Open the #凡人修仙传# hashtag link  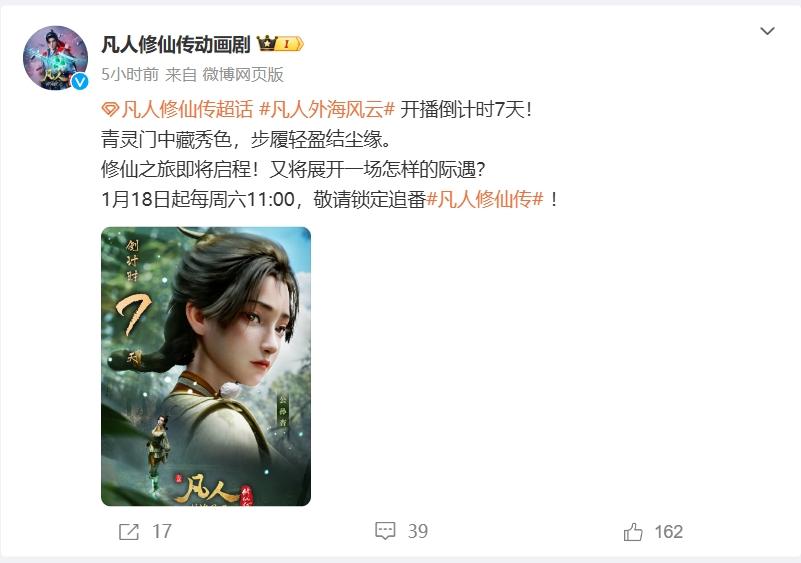485,199
